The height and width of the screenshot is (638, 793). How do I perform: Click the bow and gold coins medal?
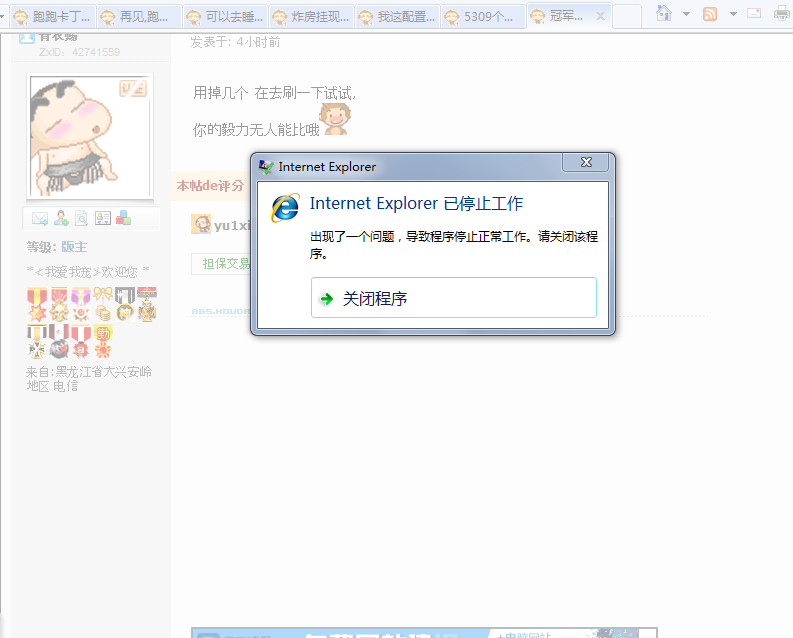[103, 304]
